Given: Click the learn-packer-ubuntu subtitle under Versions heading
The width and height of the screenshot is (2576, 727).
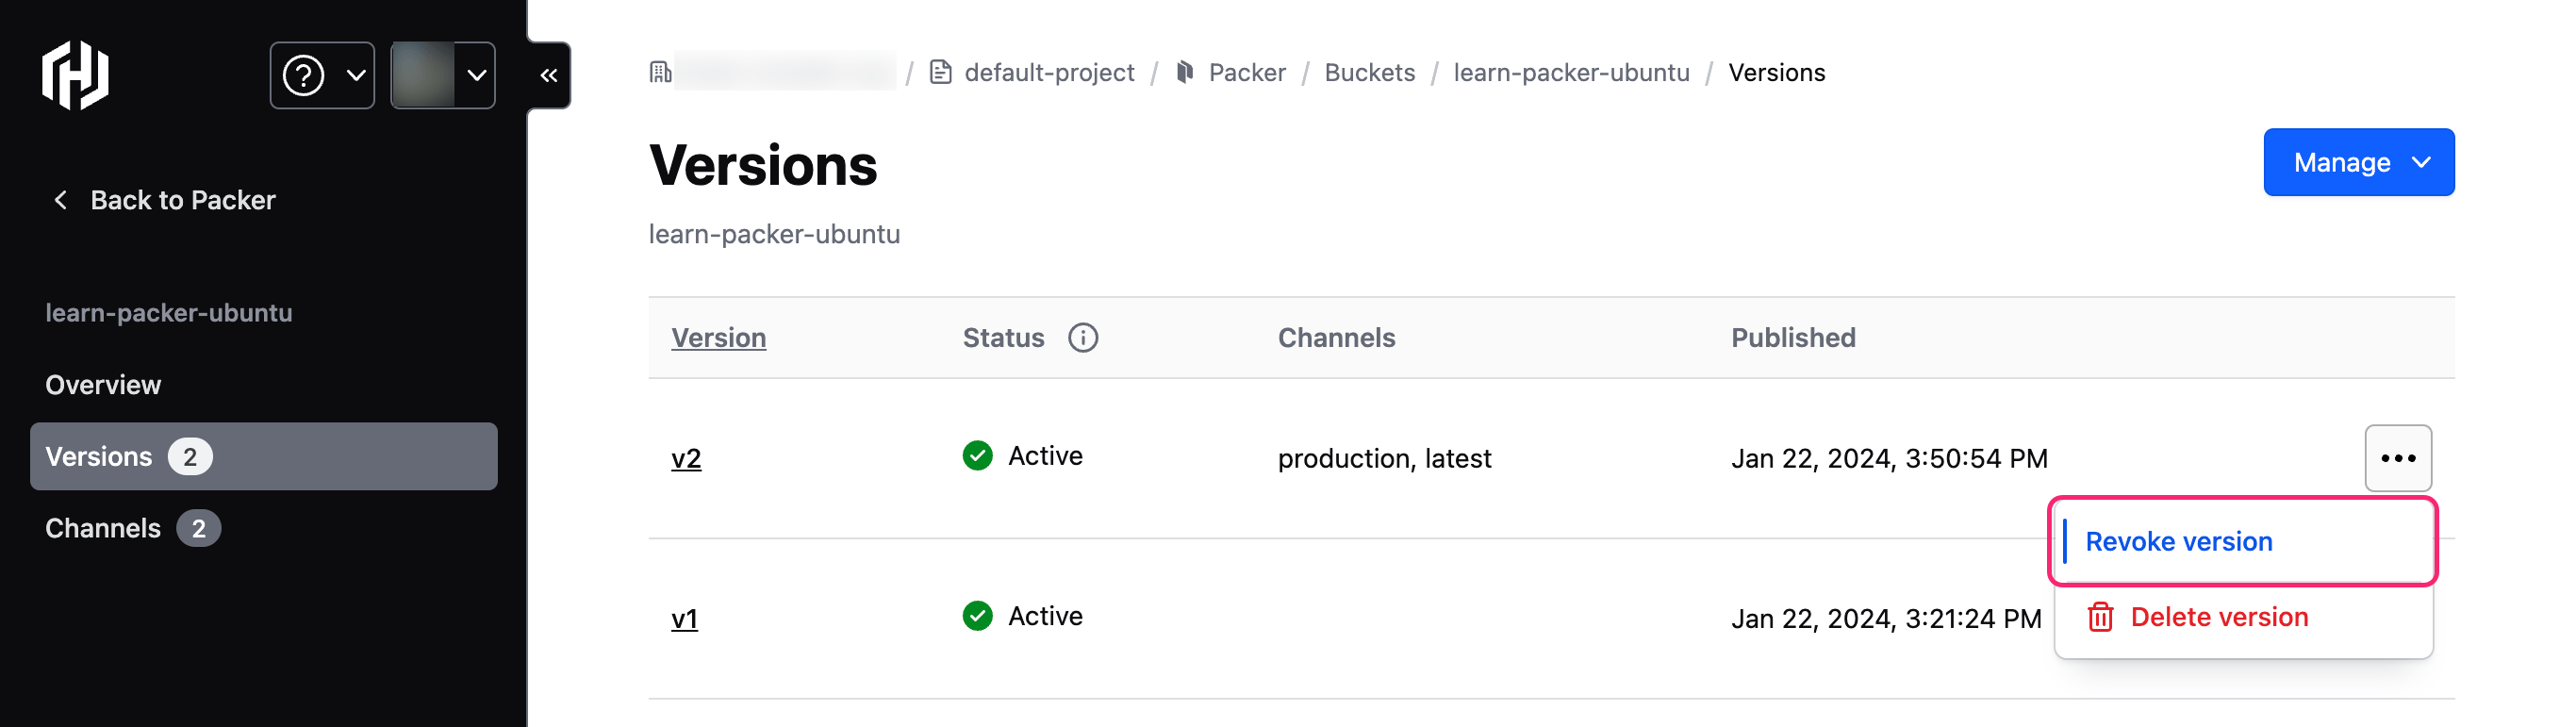Looking at the screenshot, I should coord(774,234).
